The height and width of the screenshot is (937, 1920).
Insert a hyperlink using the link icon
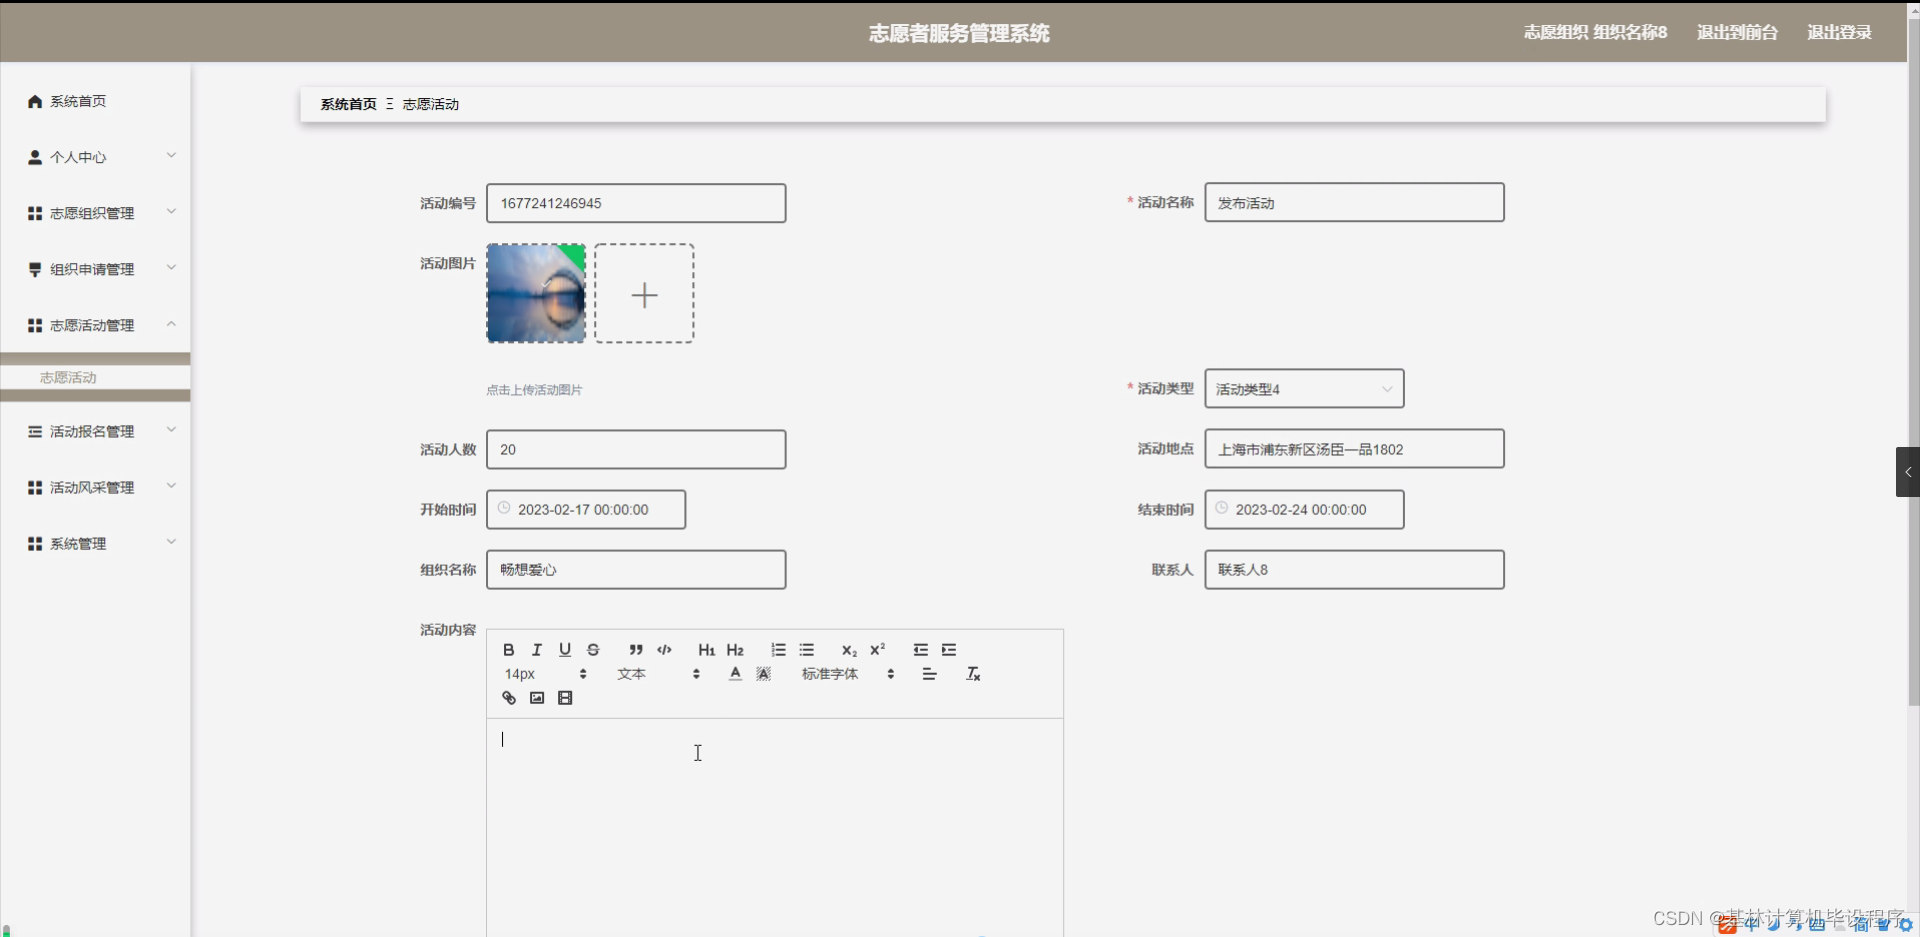click(508, 697)
